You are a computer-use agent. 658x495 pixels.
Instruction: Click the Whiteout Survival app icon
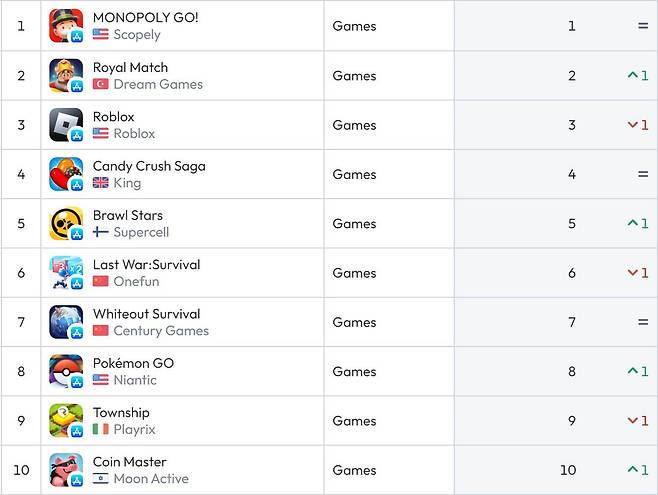coord(66,322)
